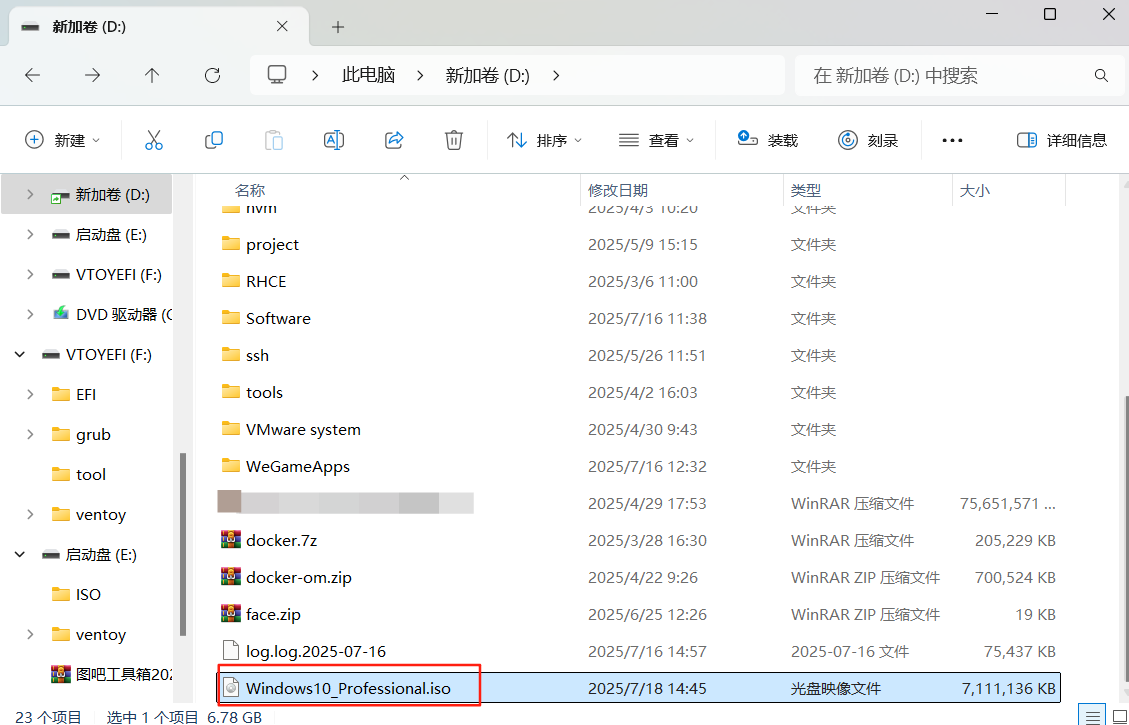Open the three-dot more options menu

point(952,140)
